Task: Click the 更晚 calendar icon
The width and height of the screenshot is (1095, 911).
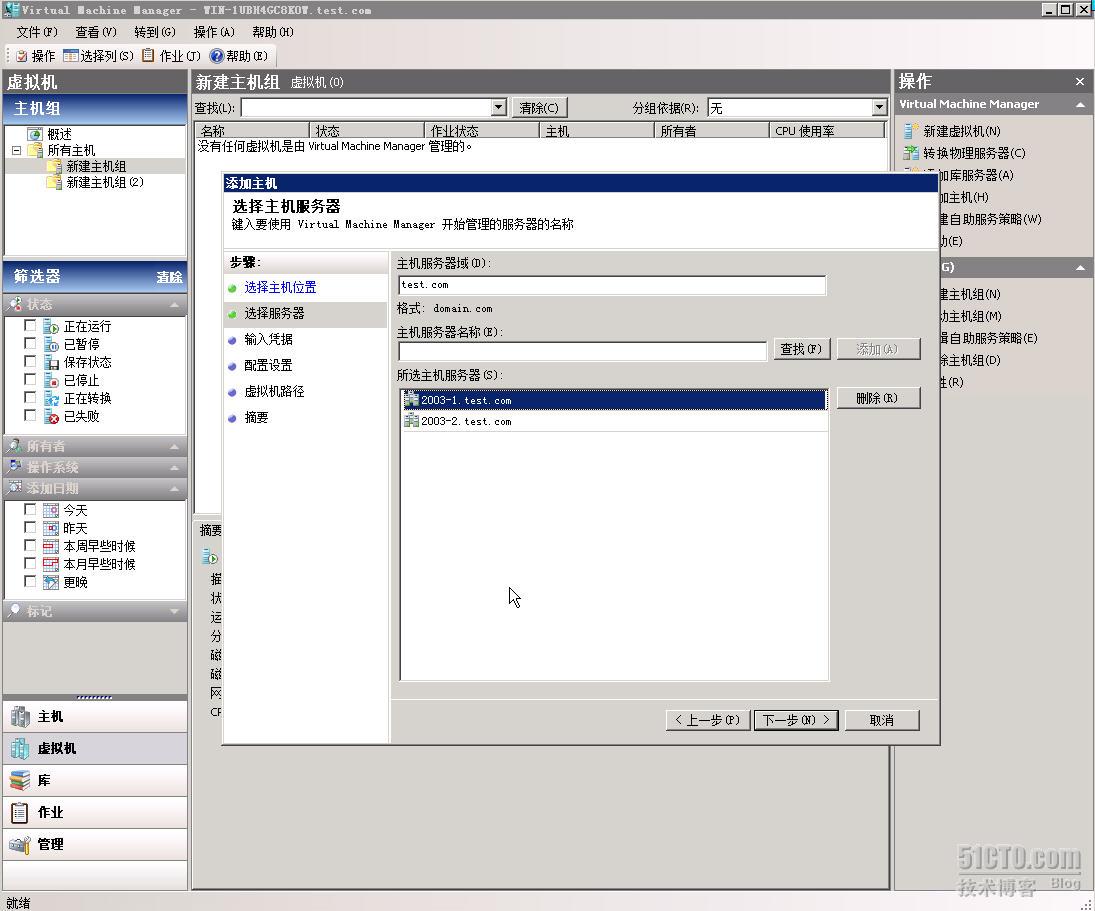Action: (x=51, y=582)
